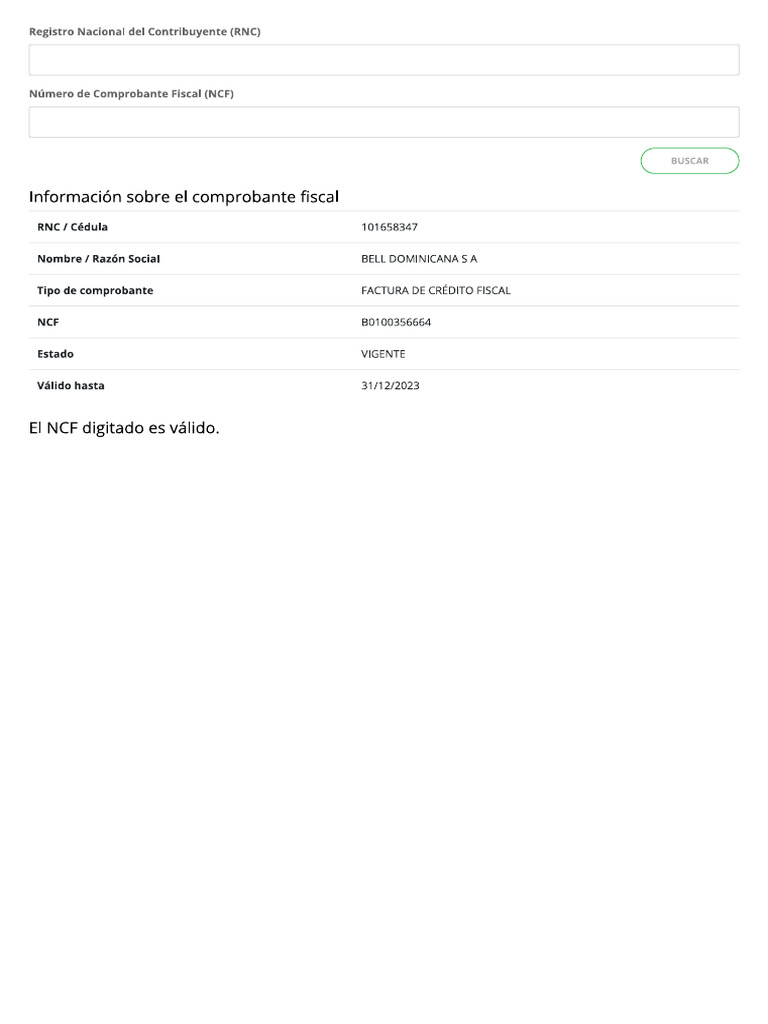768x1024 pixels.
Task: Click the 'NCF' row label in table
Action: tap(48, 322)
